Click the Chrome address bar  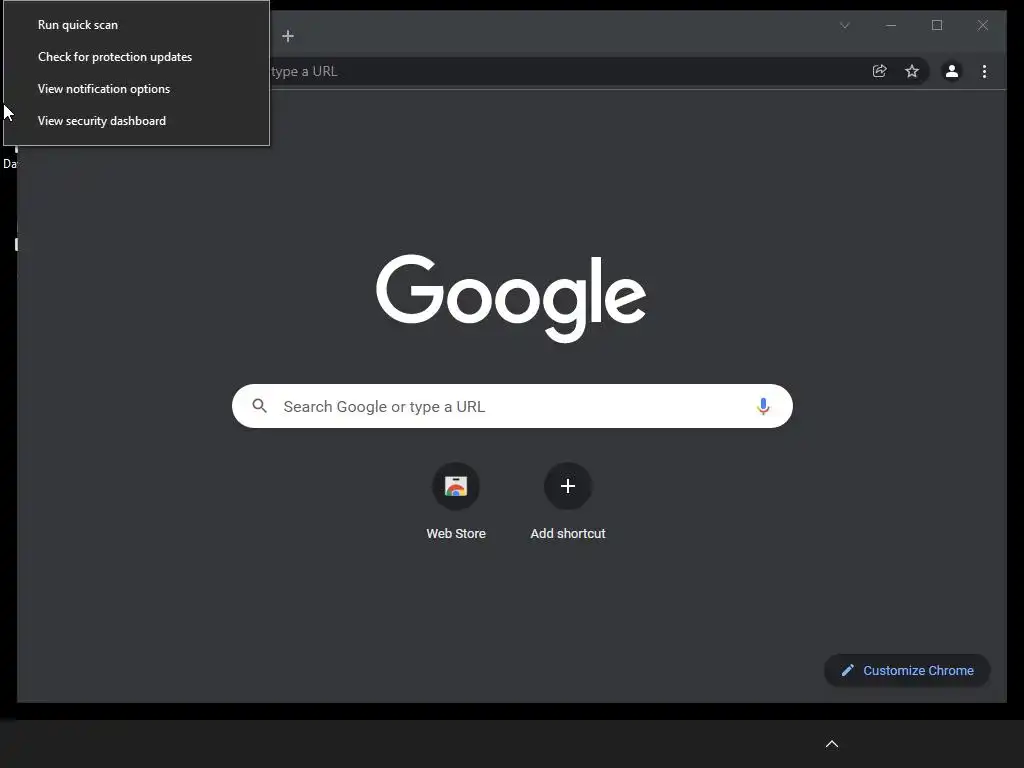click(567, 71)
